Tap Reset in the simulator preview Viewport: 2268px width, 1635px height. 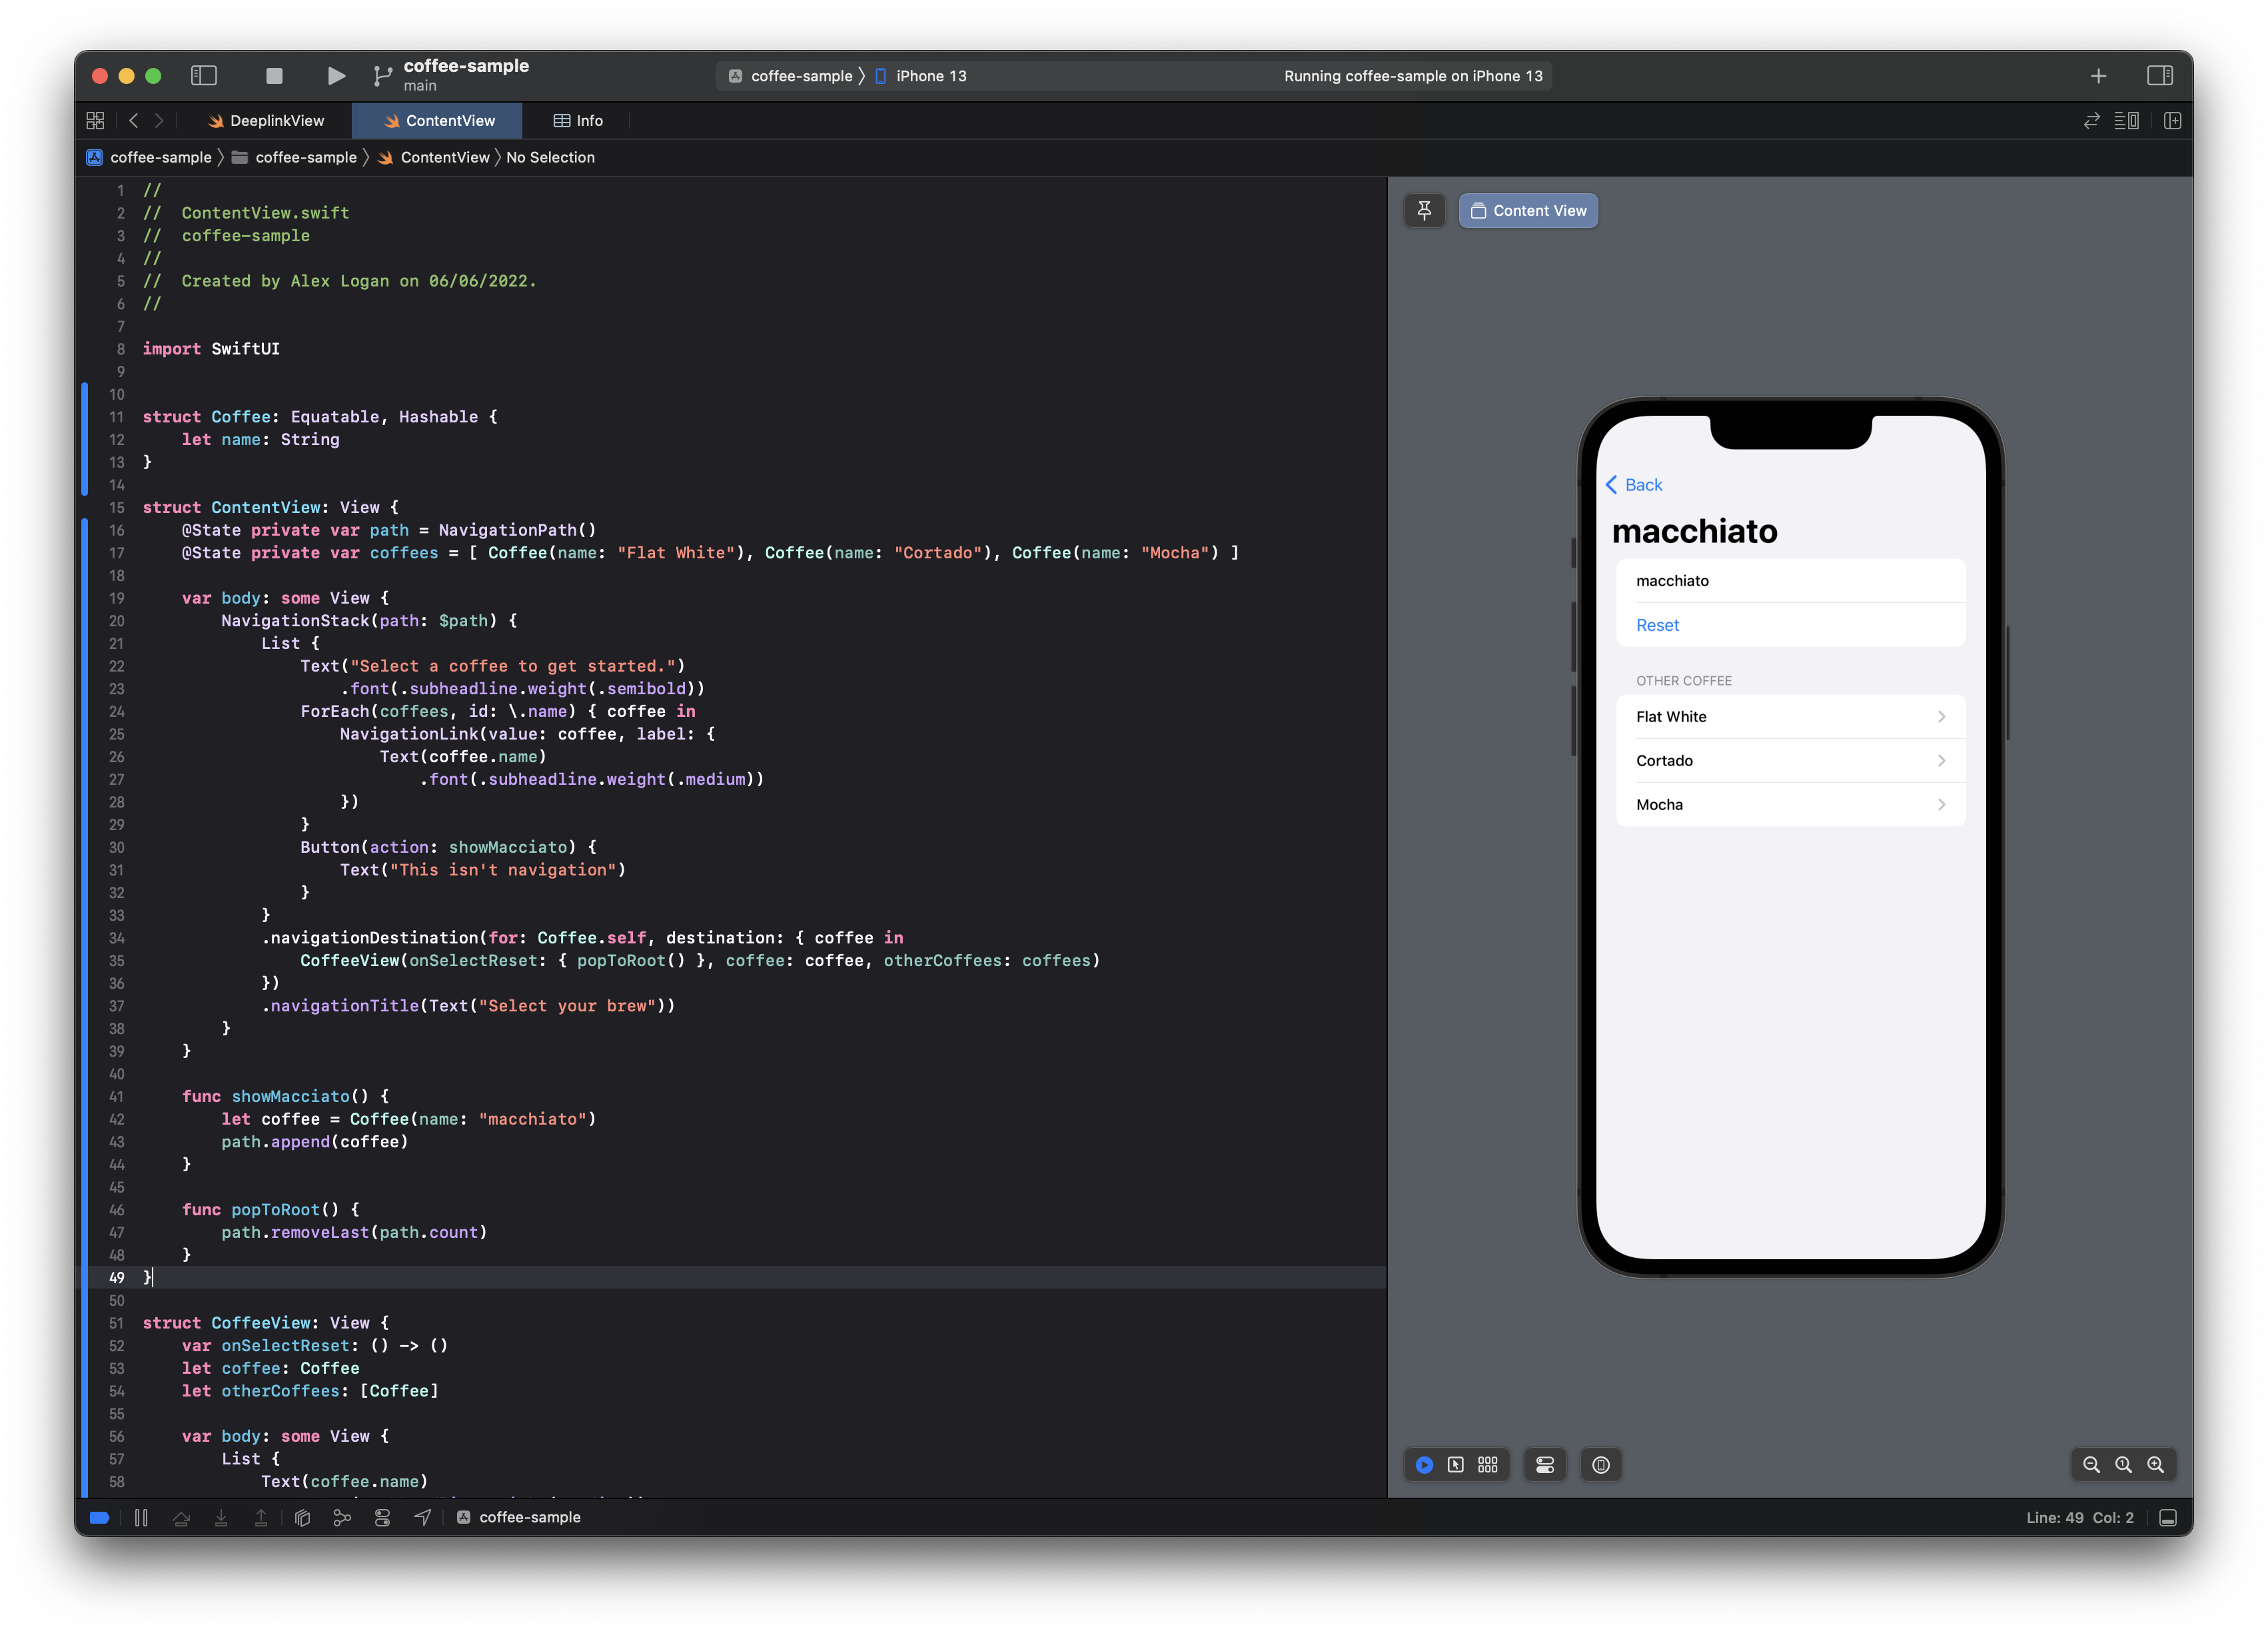click(1657, 625)
